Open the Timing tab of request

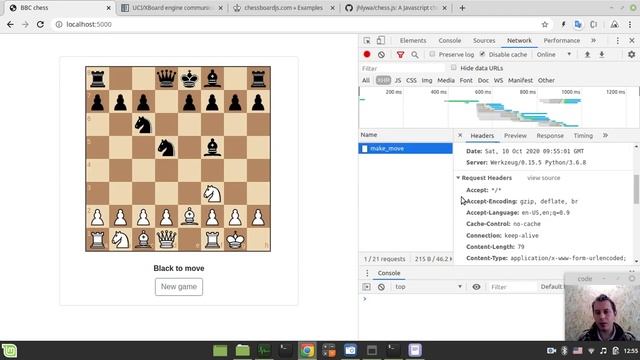[583, 136]
